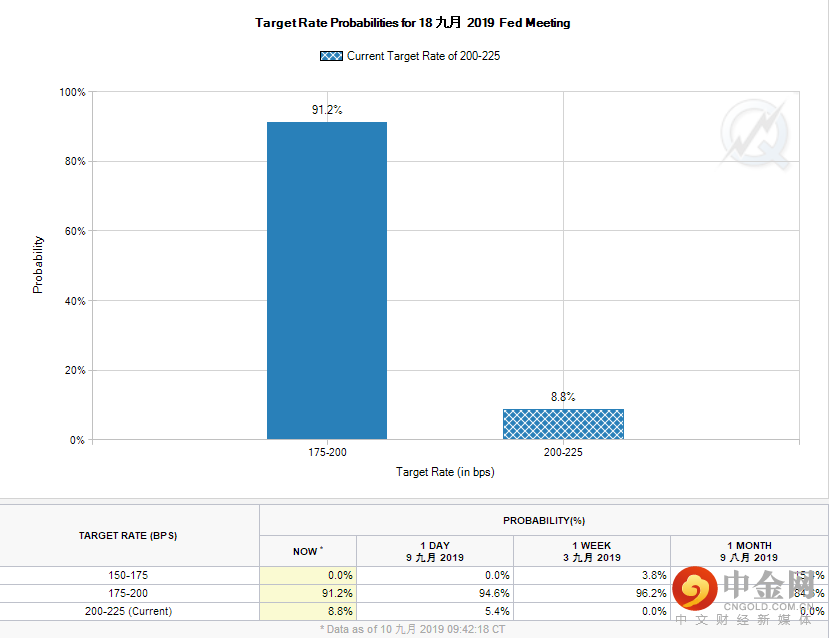Click the 91.2% value in the NOW column

338,593
